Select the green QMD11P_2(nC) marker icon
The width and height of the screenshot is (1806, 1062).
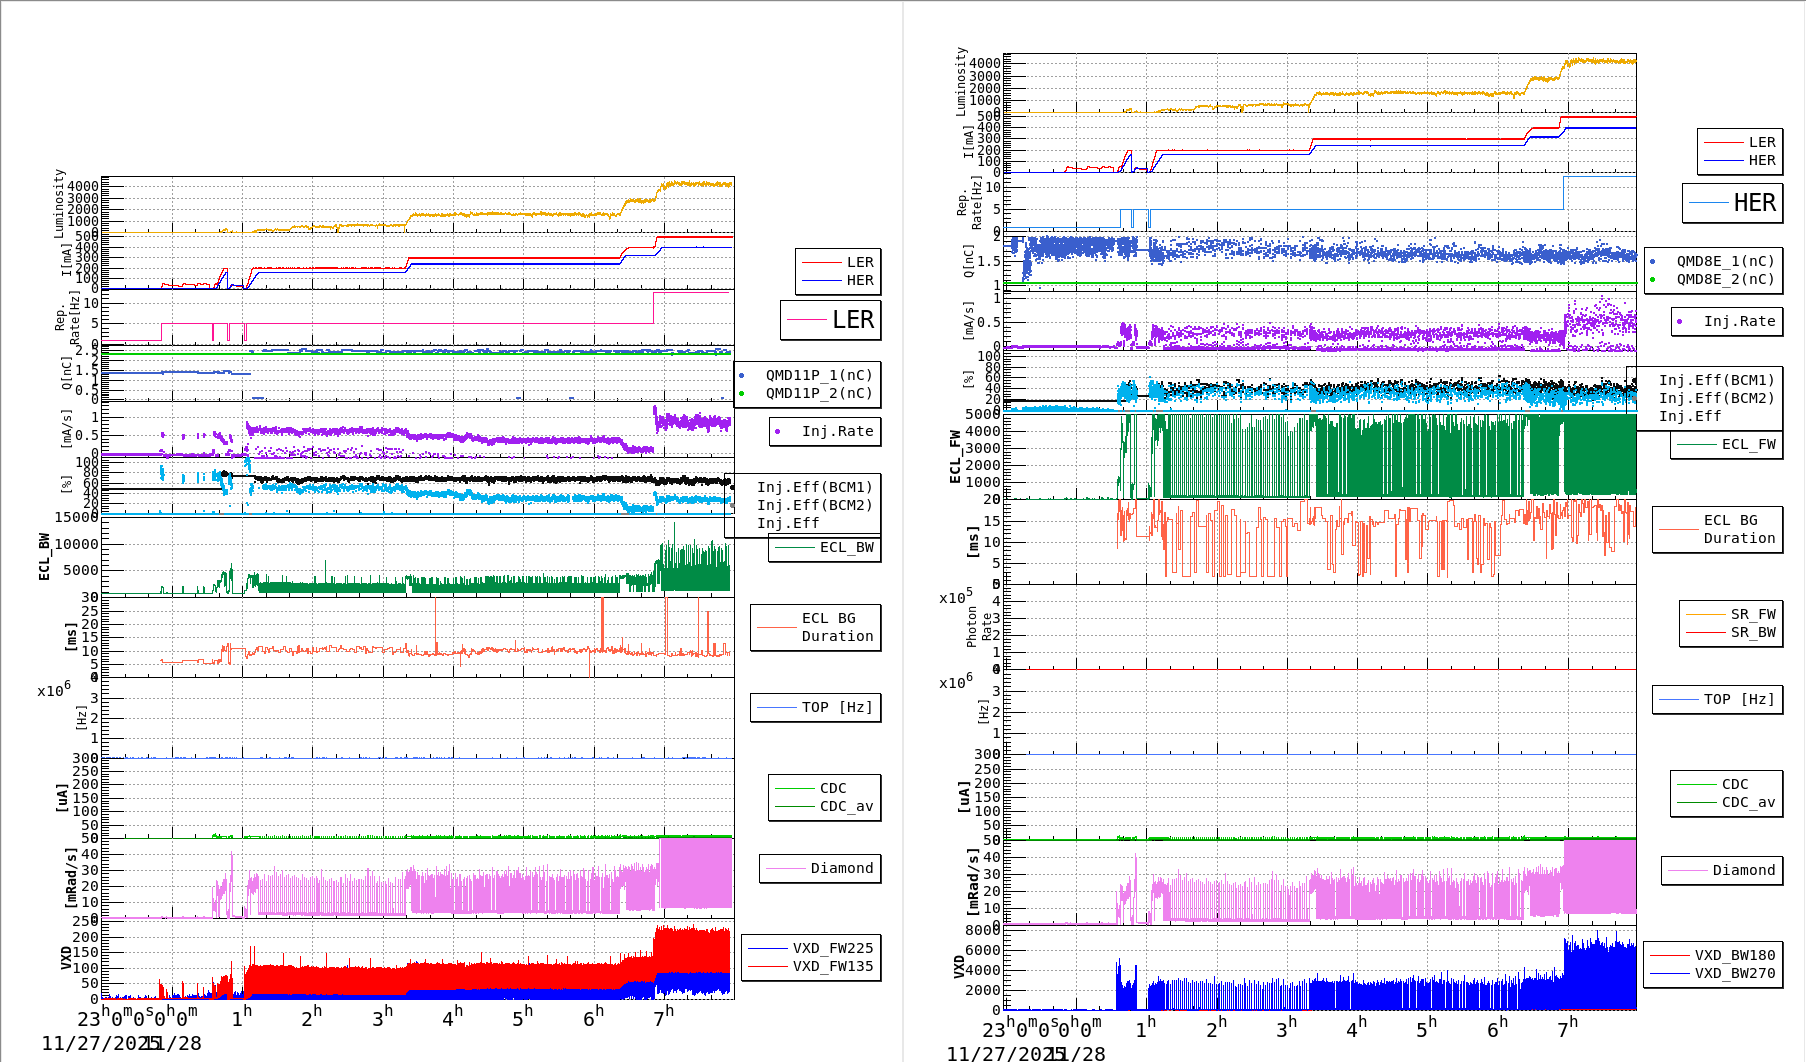click(x=743, y=393)
